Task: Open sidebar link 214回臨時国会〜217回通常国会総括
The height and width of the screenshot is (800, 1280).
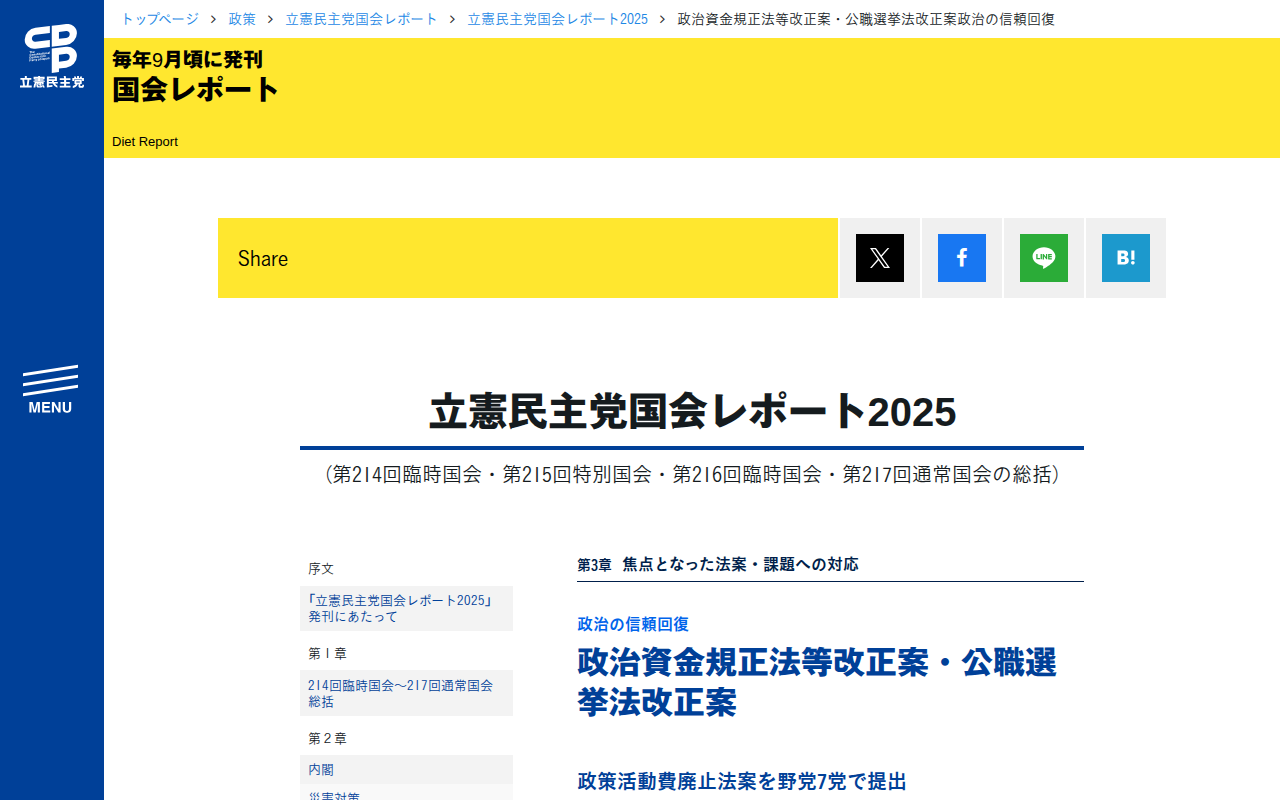Action: [406, 693]
